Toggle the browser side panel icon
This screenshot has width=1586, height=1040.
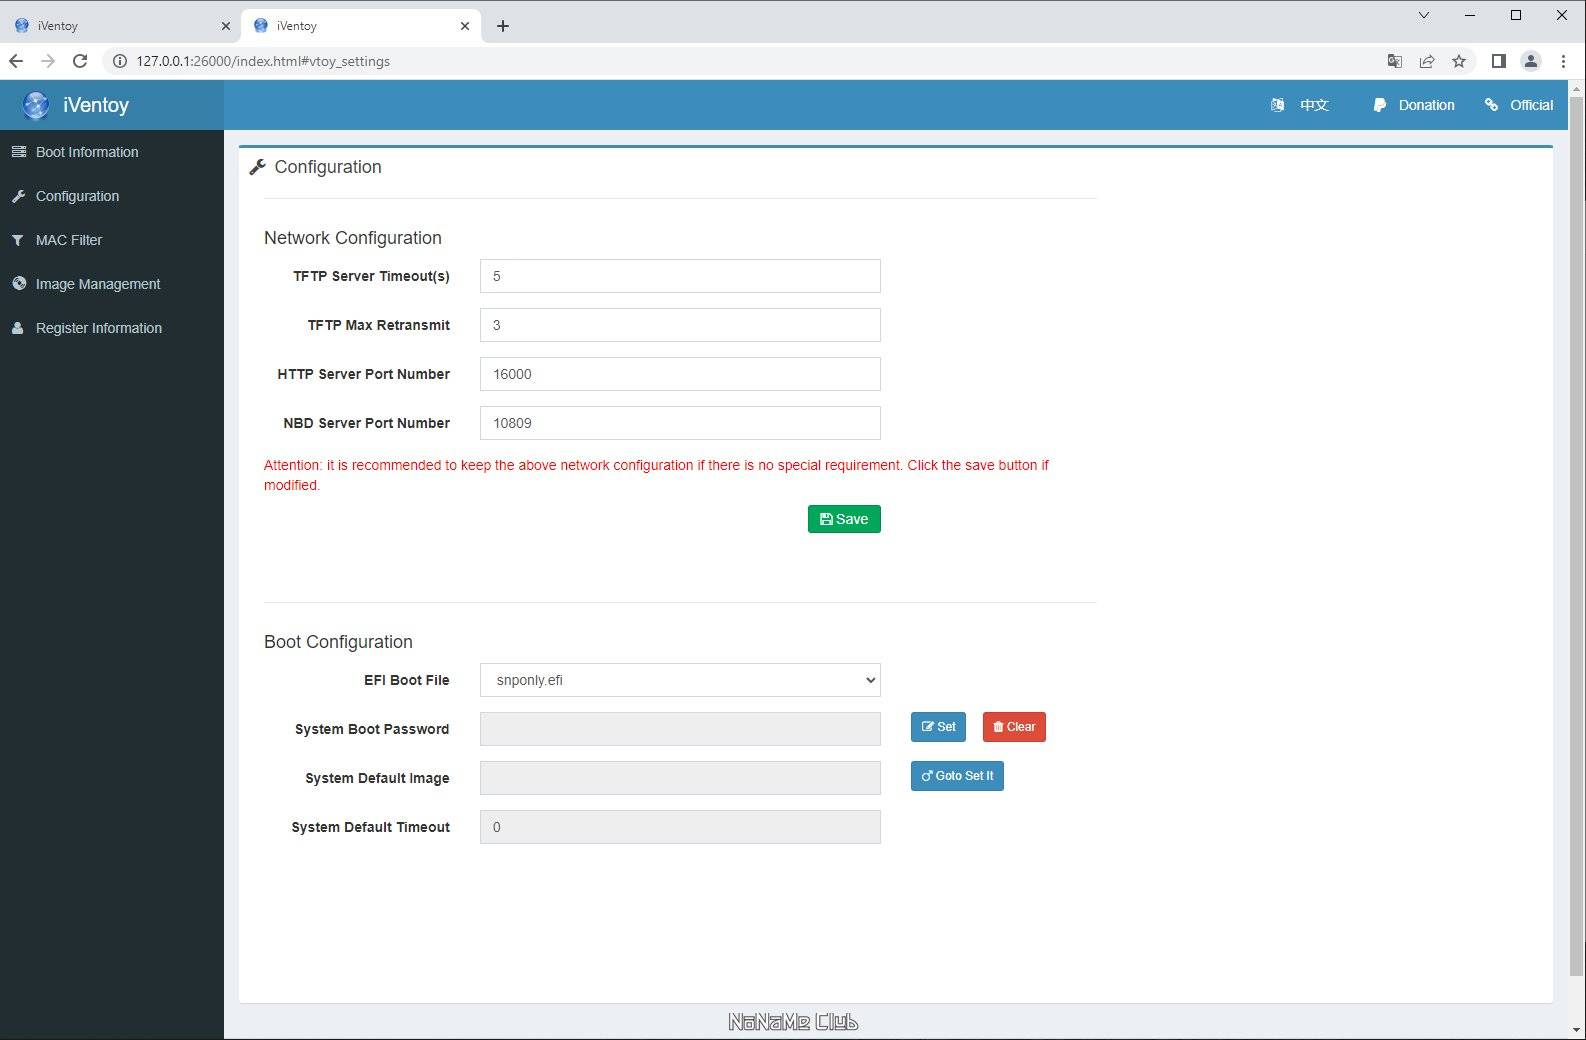1498,61
